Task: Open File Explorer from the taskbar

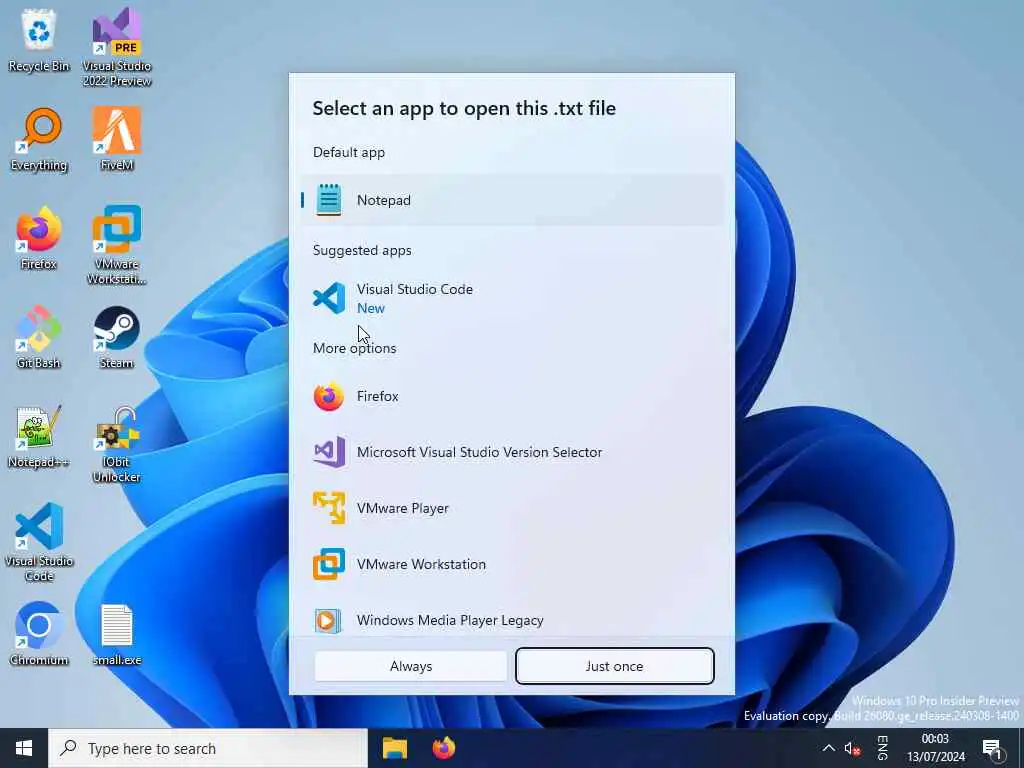Action: [394, 748]
